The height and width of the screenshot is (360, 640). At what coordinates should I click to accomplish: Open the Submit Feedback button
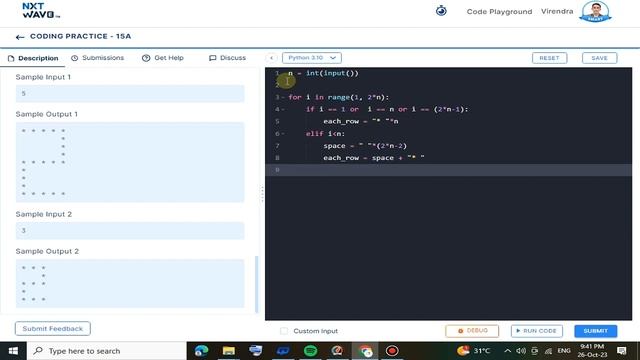(x=53, y=329)
